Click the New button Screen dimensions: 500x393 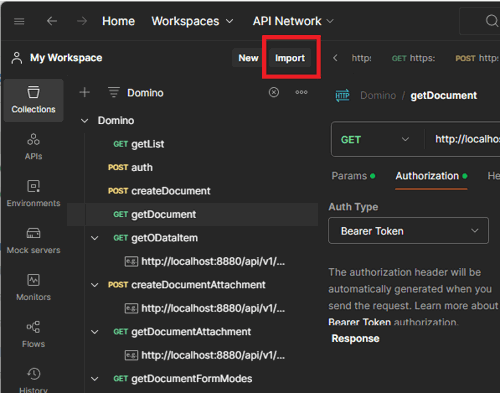[x=248, y=58]
